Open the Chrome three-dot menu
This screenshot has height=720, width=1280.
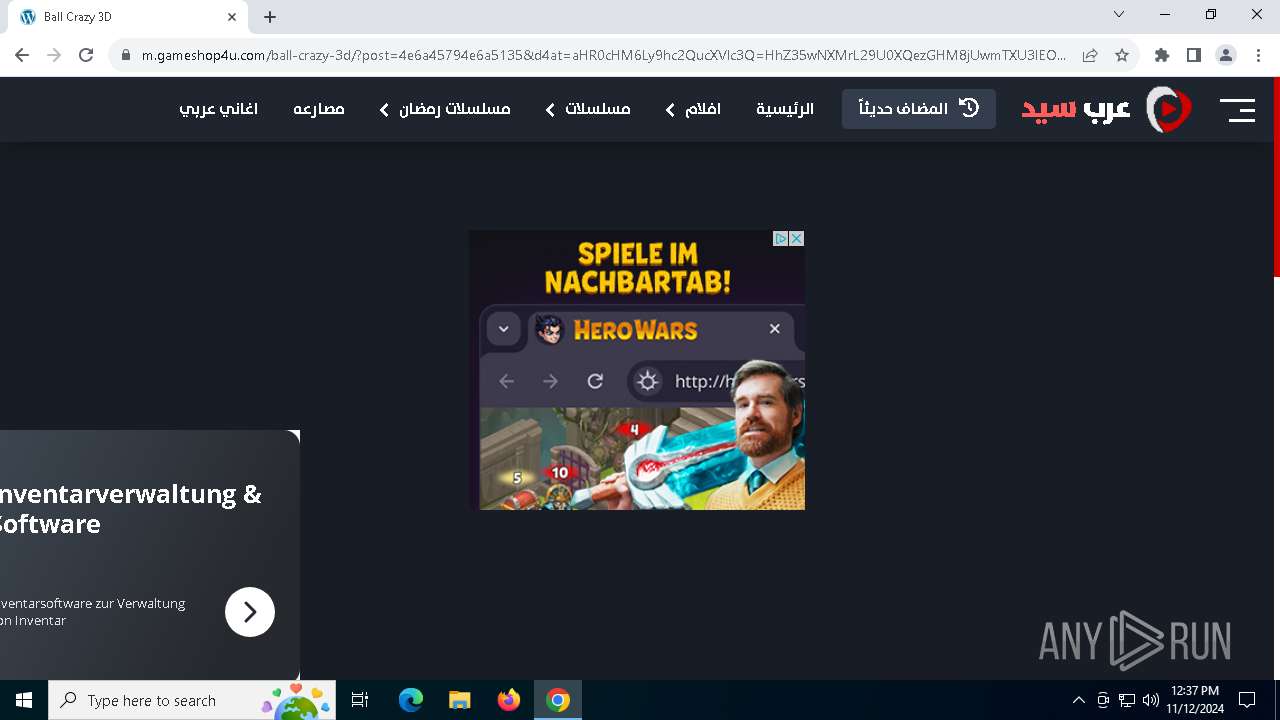point(1258,55)
